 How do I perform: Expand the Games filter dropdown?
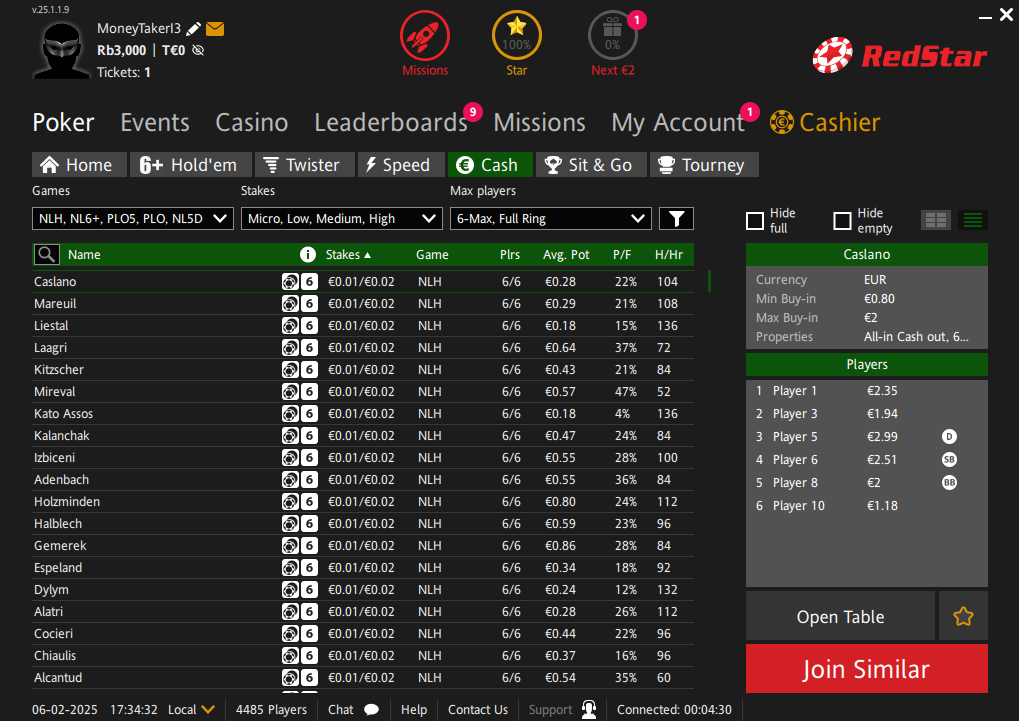pyautogui.click(x=133, y=219)
